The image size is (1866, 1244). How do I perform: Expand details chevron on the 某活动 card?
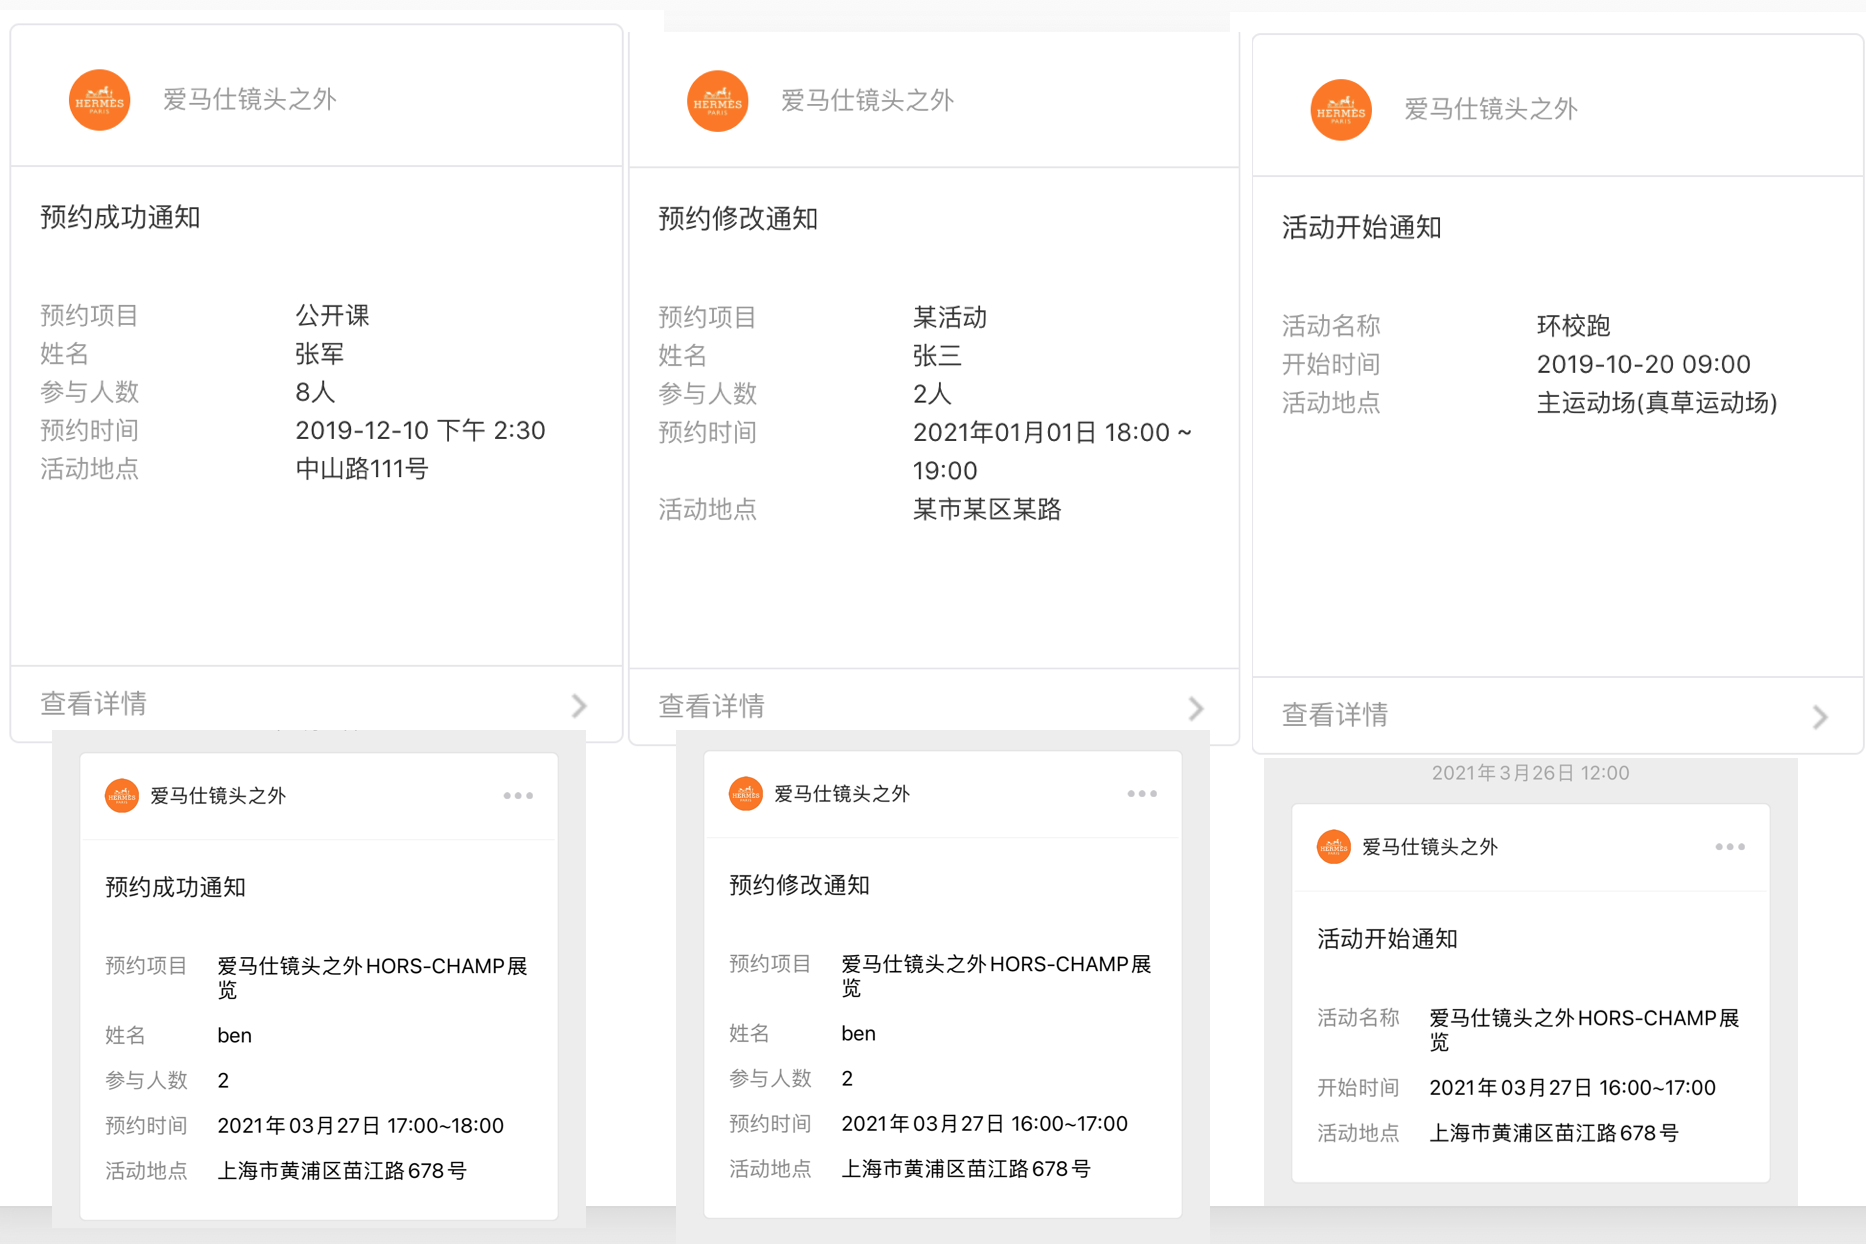coord(1196,708)
